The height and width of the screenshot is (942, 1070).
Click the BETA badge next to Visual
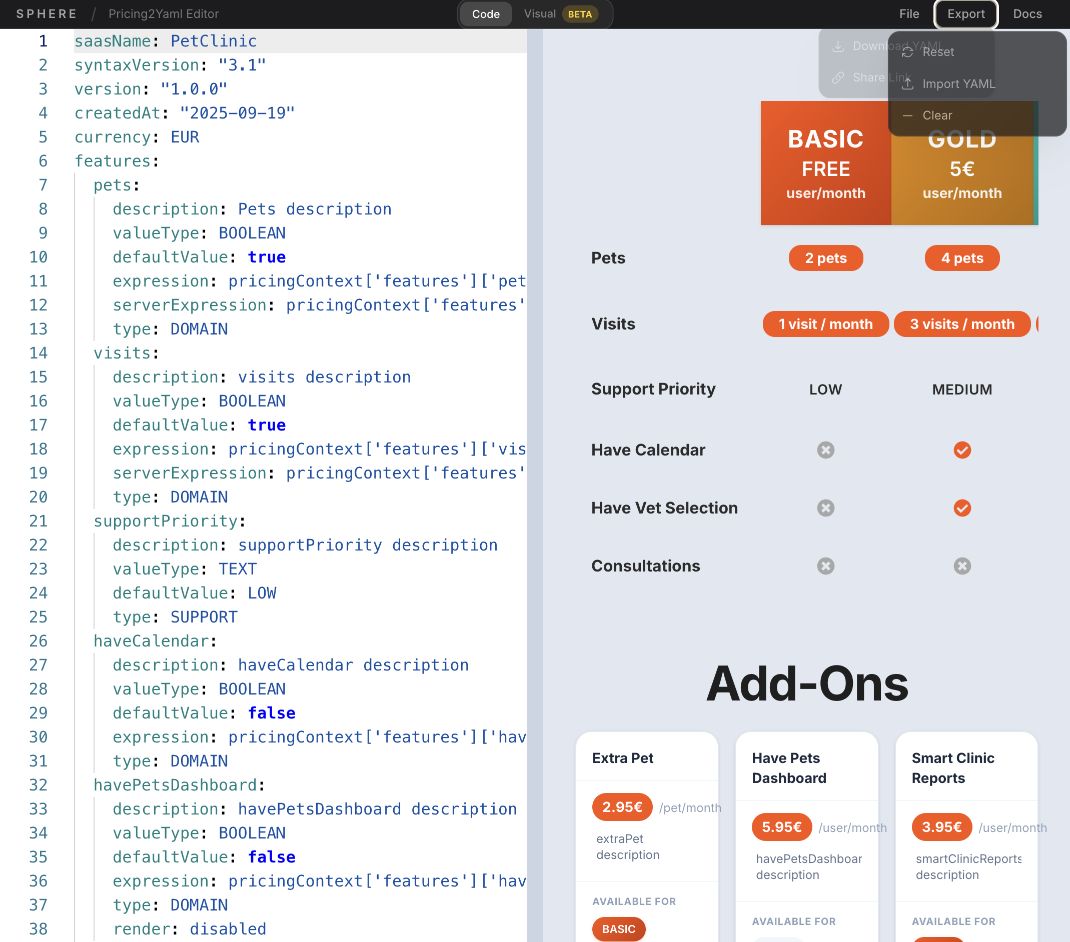click(x=580, y=14)
